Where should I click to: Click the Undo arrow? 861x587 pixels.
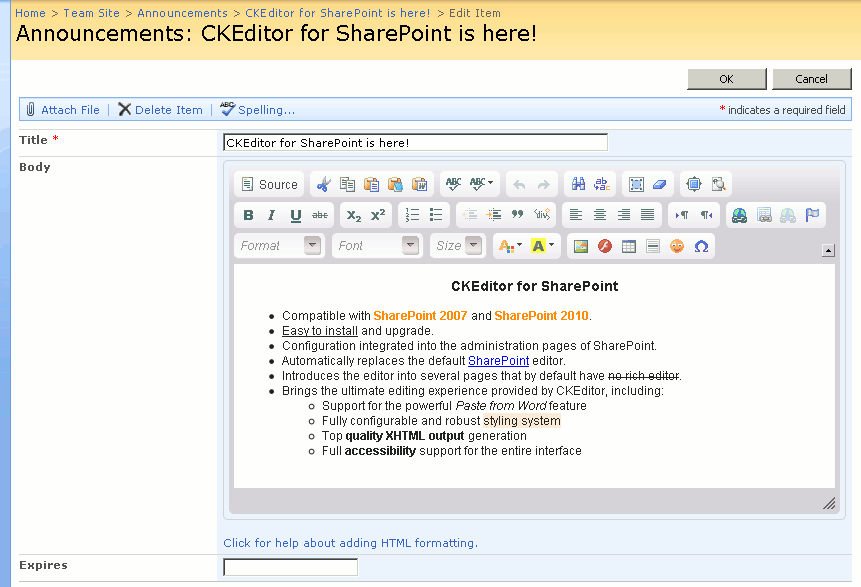click(519, 185)
